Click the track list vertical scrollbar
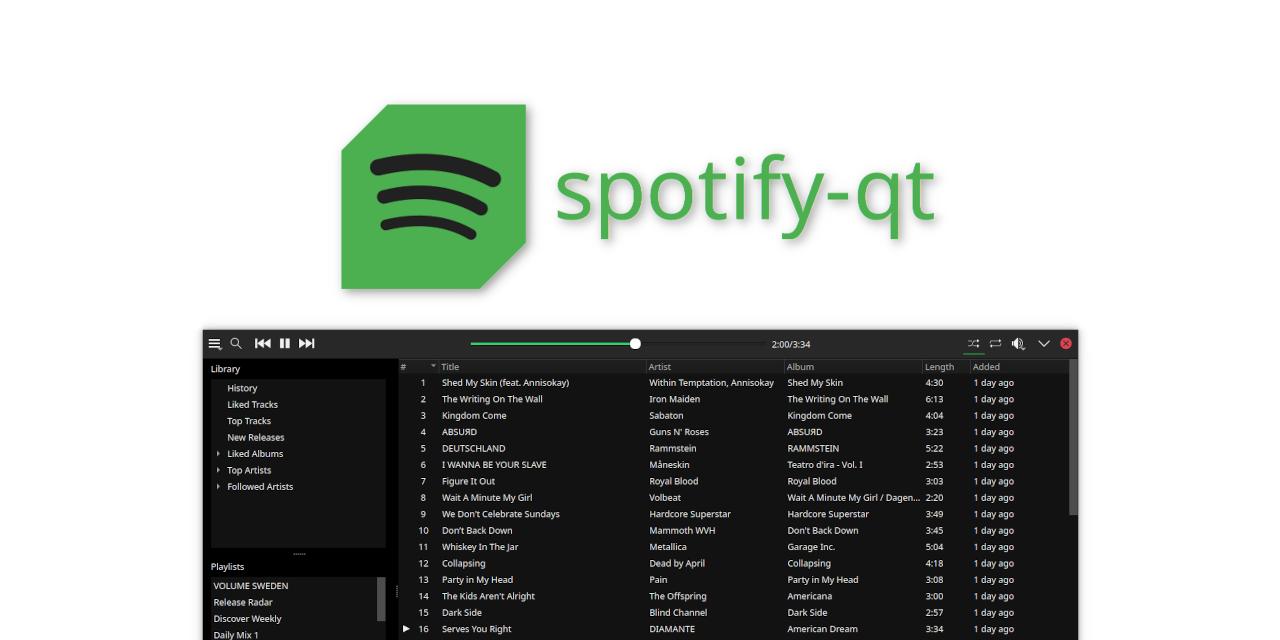Viewport: 1280px width, 640px height. (x=1073, y=438)
